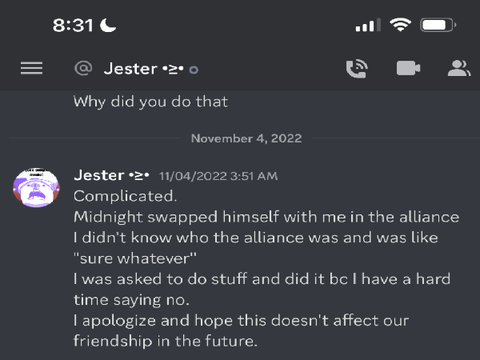Tap the "Midnight swapped himself" message line

pyautogui.click(x=266, y=217)
